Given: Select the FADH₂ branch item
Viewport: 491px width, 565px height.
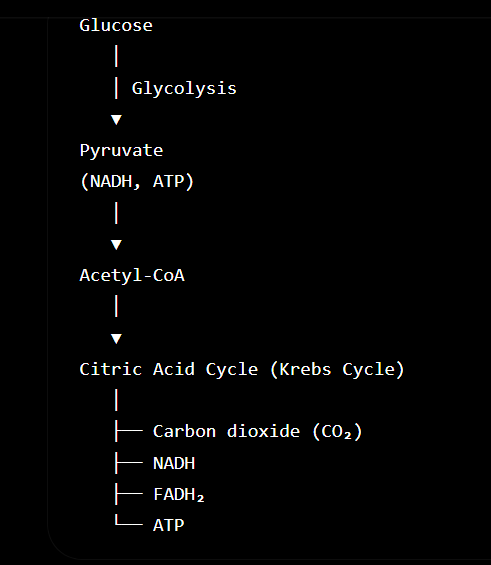Looking at the screenshot, I should 179,494.
